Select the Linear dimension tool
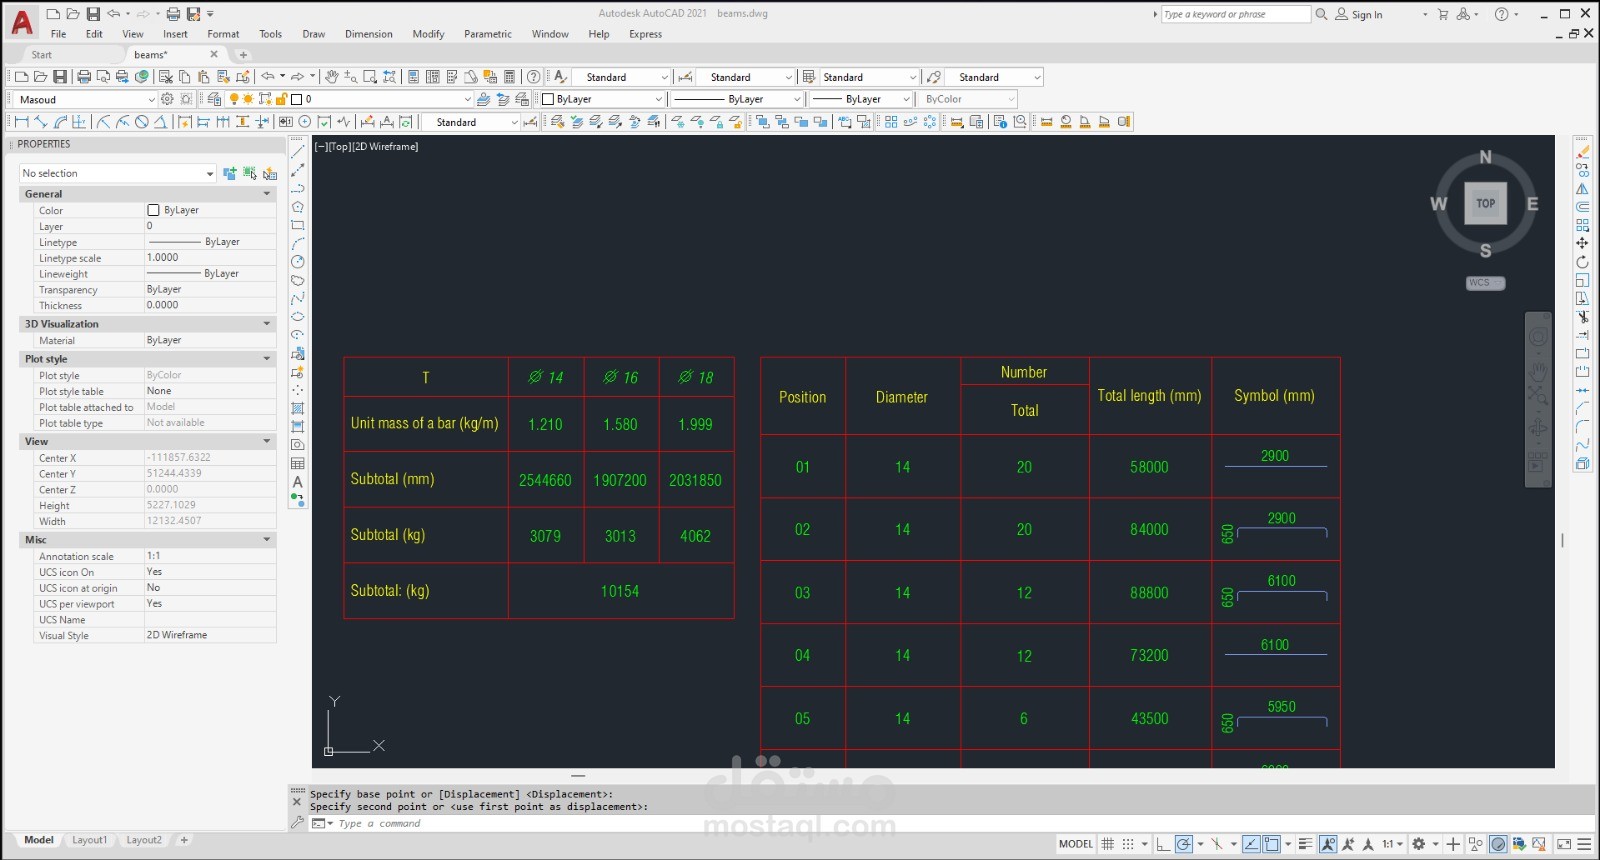Image resolution: width=1600 pixels, height=860 pixels. [x=21, y=122]
